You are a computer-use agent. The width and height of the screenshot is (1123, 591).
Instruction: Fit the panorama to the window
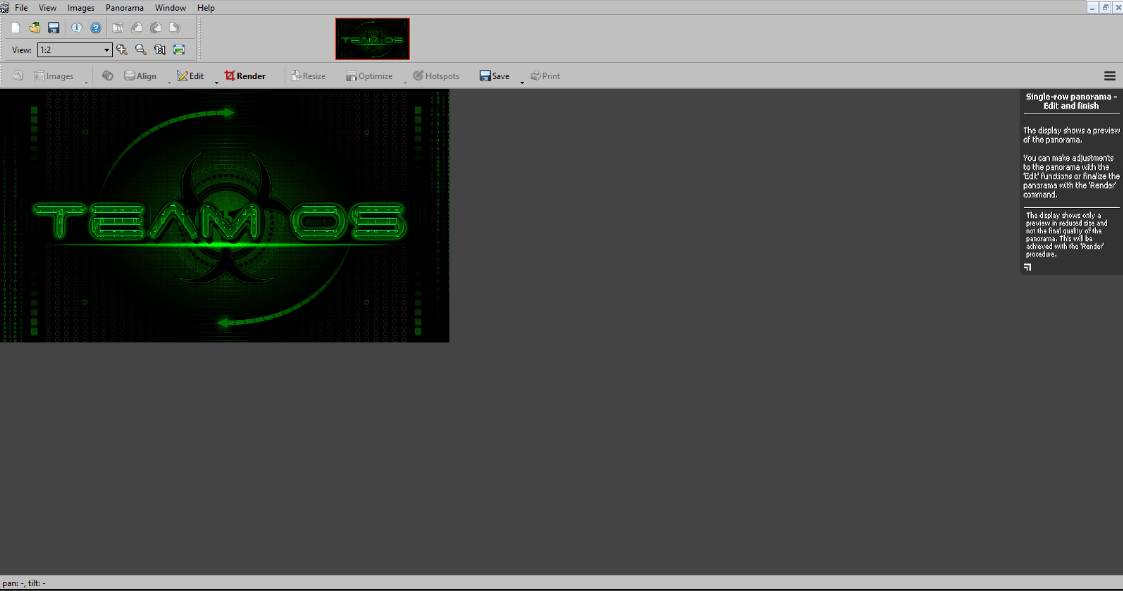179,49
